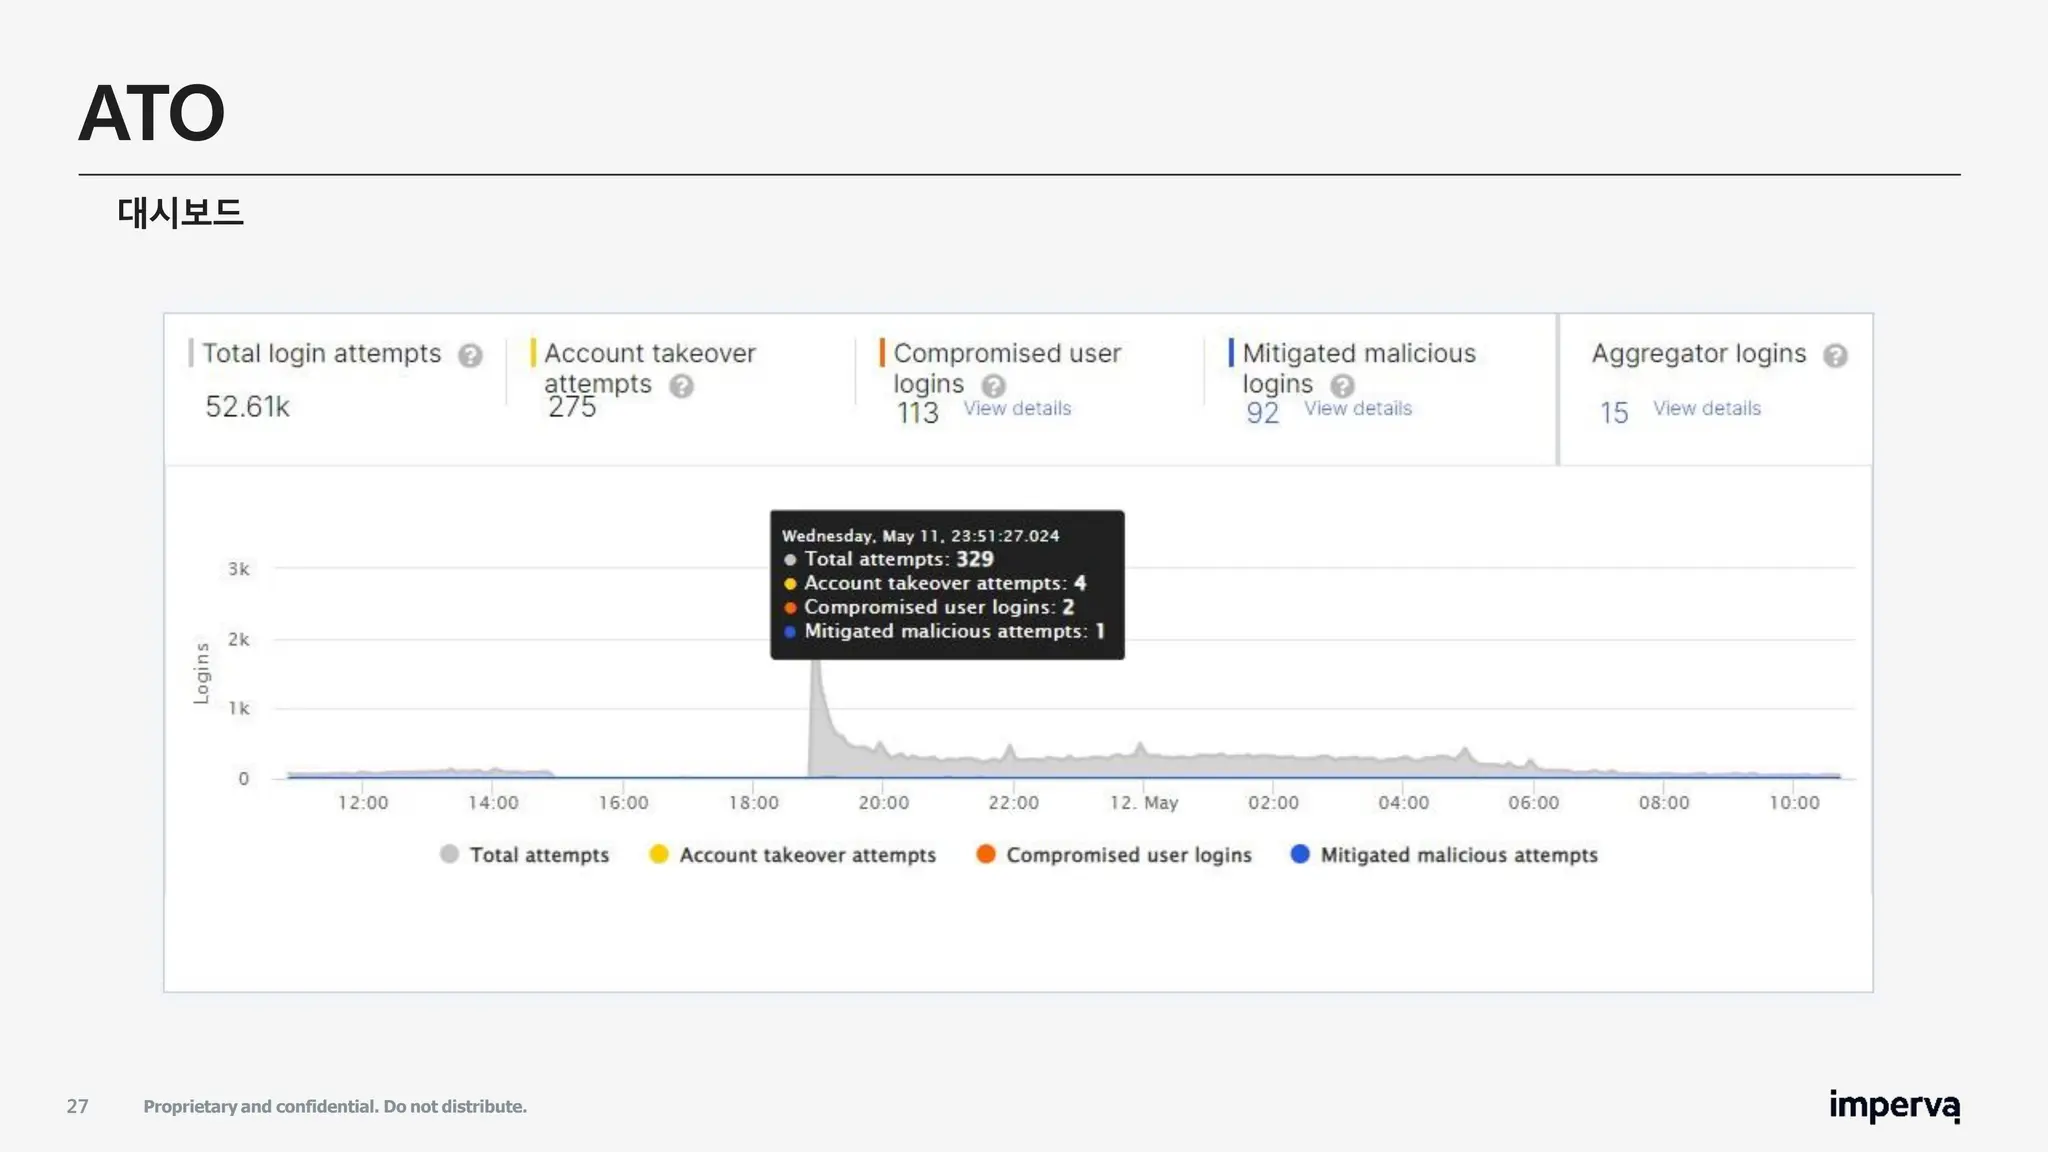Click help icon beside Mitigated malicious logins

(1342, 386)
